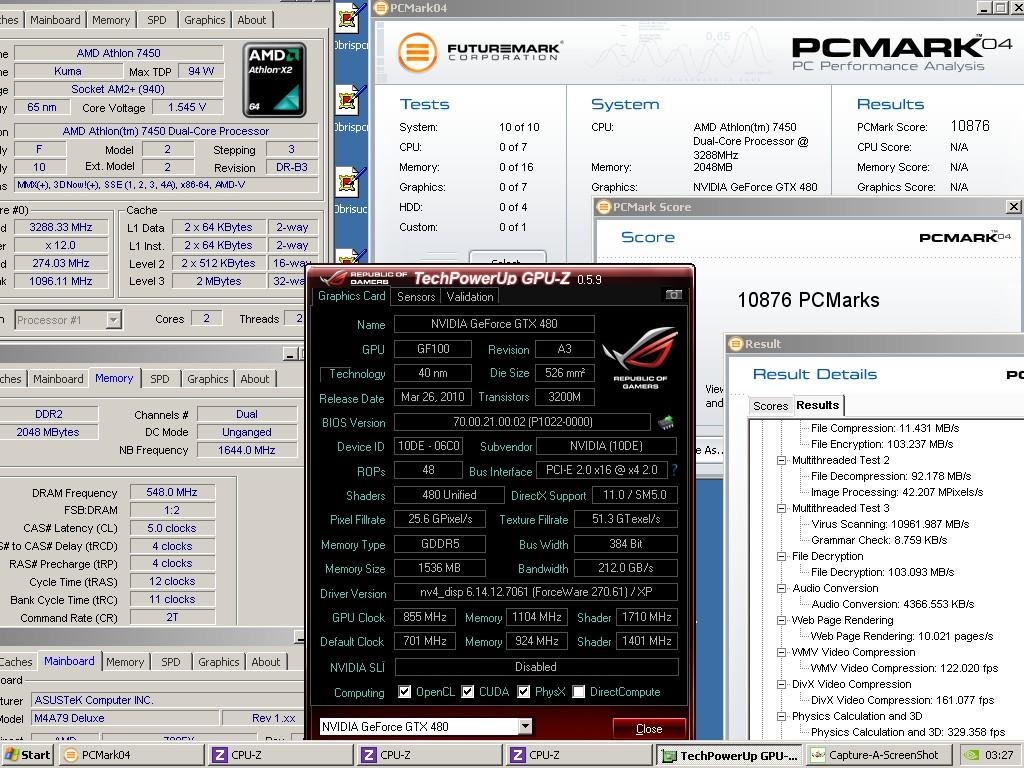Select the Virus Scanning result row

(890, 524)
